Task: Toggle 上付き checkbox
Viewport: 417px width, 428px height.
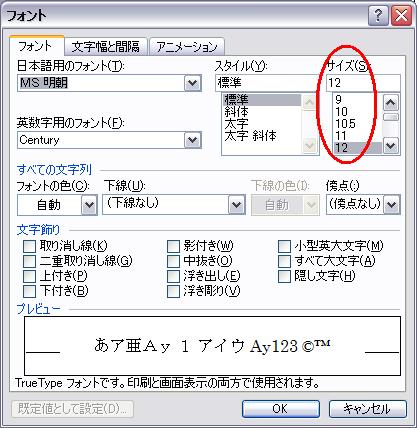Action: (x=29, y=276)
